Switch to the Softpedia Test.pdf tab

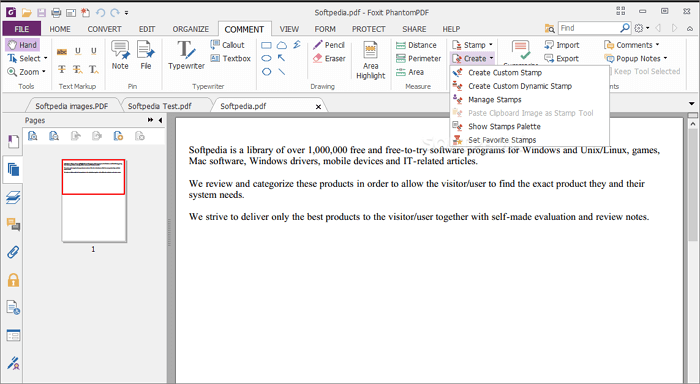tap(160, 106)
